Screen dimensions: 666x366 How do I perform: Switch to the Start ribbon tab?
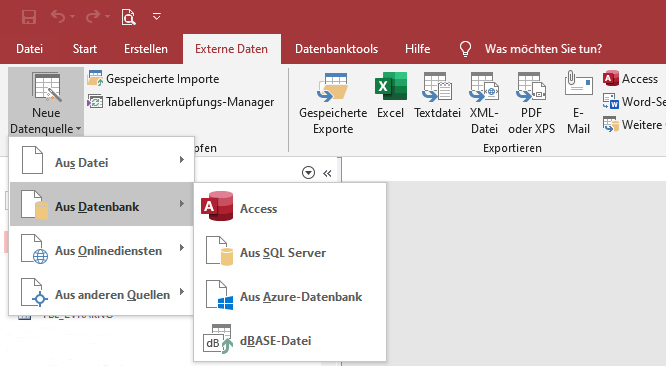pyautogui.click(x=85, y=49)
